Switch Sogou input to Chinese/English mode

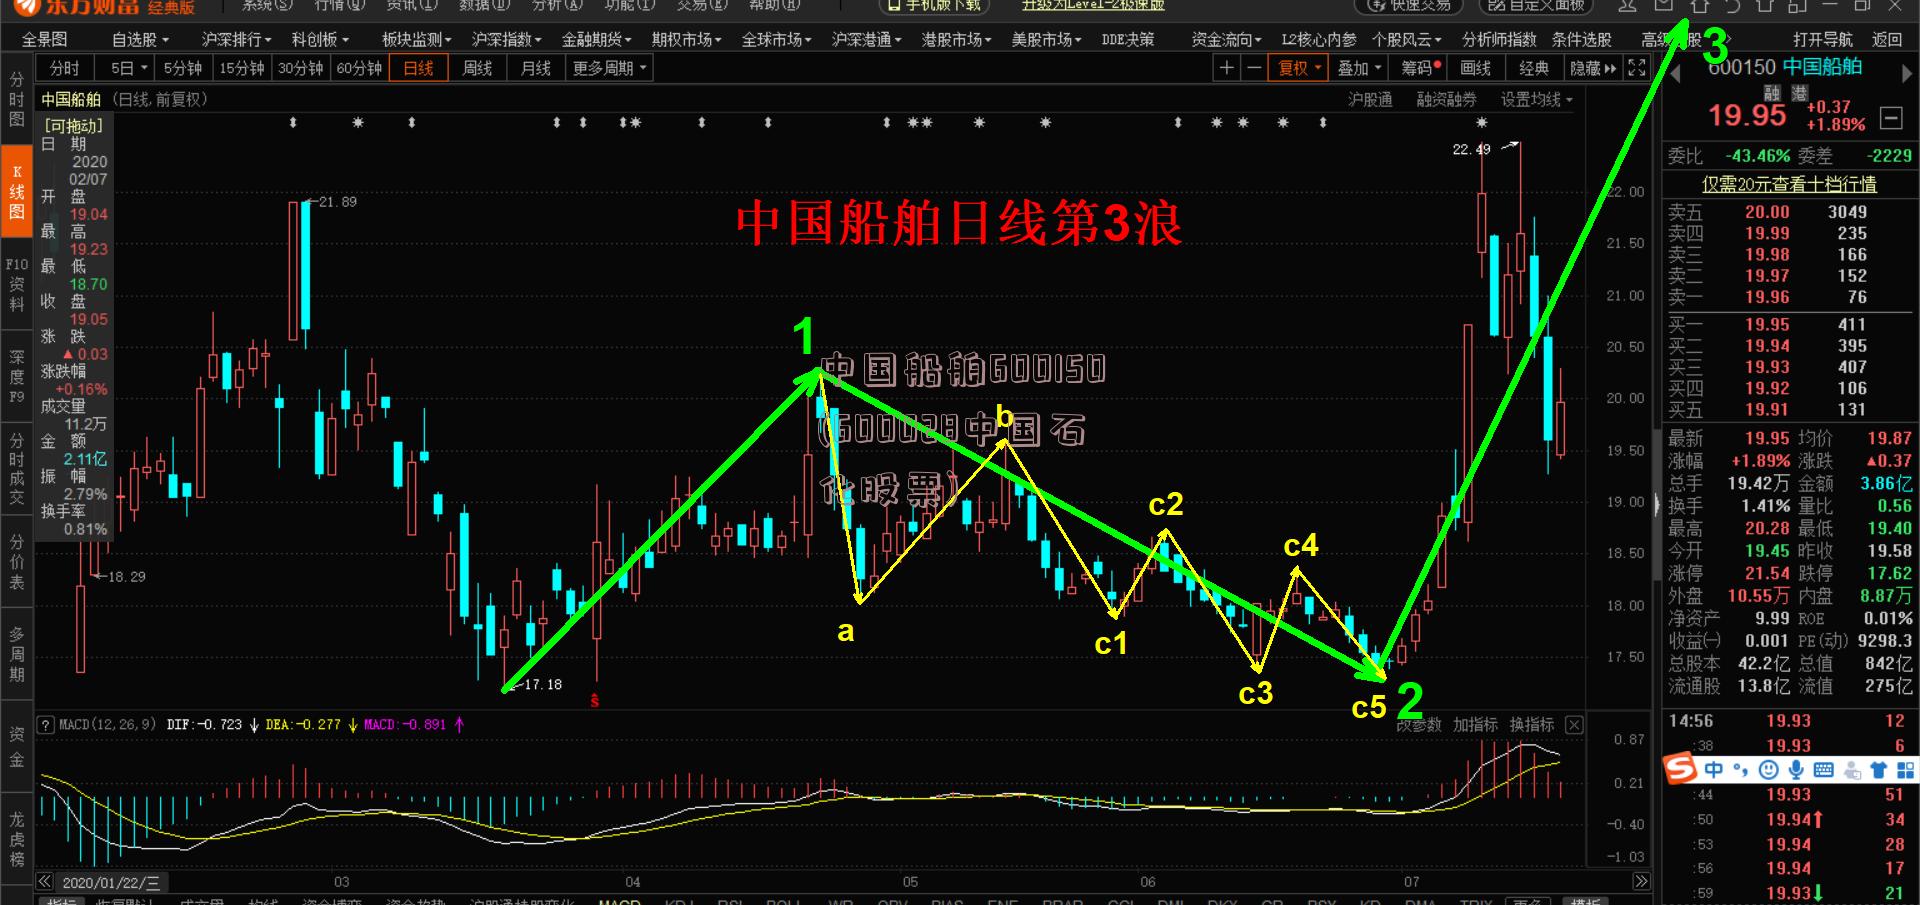point(1714,769)
